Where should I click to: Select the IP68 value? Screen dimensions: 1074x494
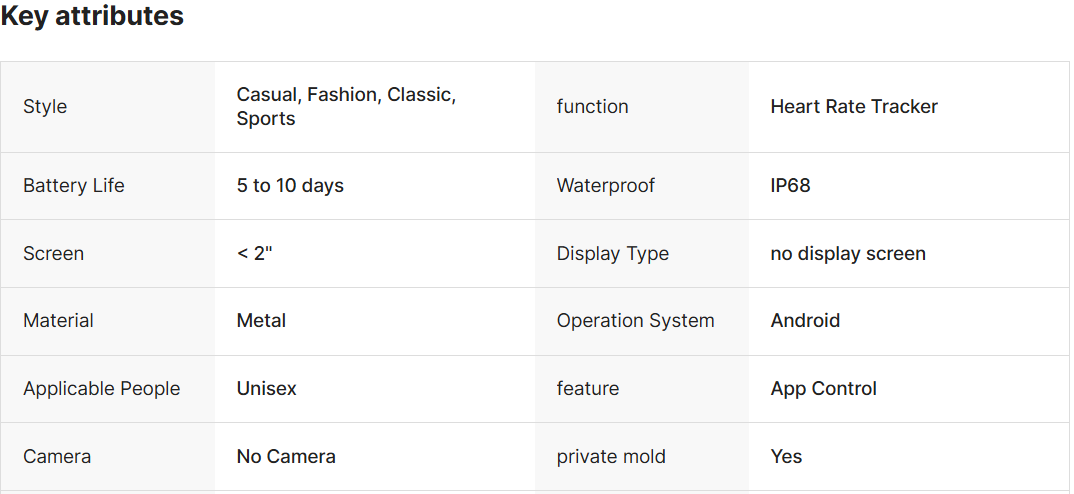pos(790,185)
